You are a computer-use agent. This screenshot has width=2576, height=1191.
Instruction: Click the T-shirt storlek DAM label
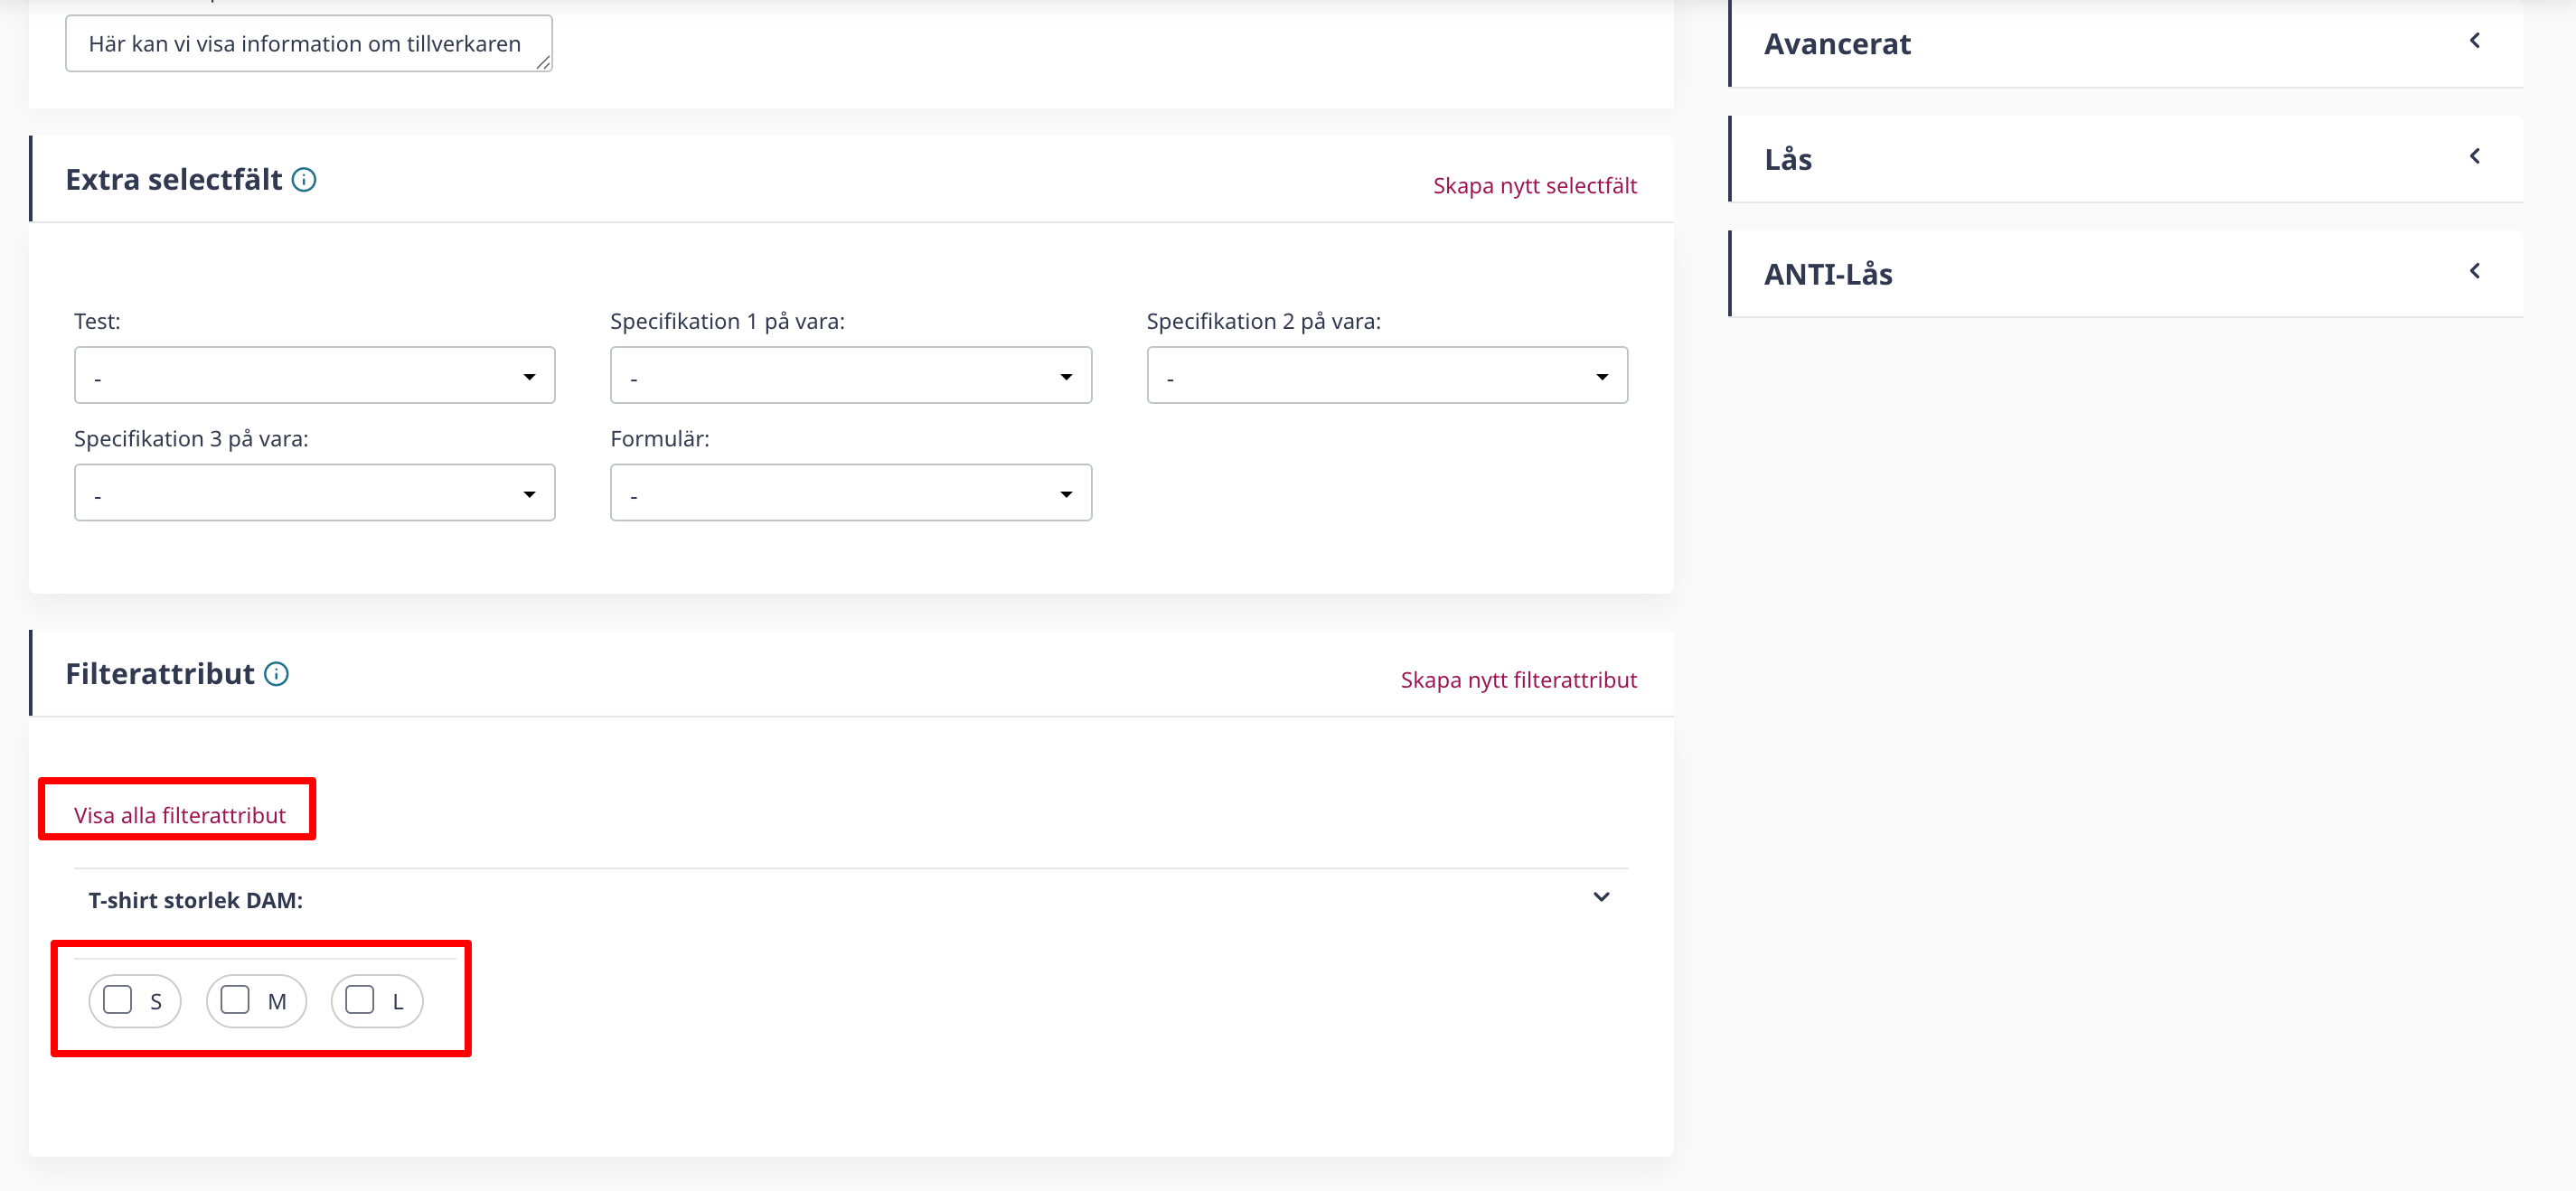point(196,900)
